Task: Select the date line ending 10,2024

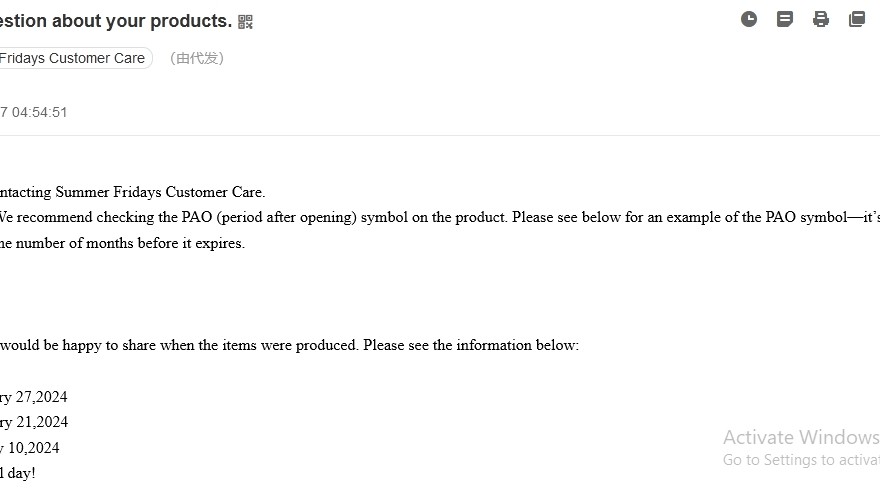Action: pyautogui.click(x=30, y=448)
